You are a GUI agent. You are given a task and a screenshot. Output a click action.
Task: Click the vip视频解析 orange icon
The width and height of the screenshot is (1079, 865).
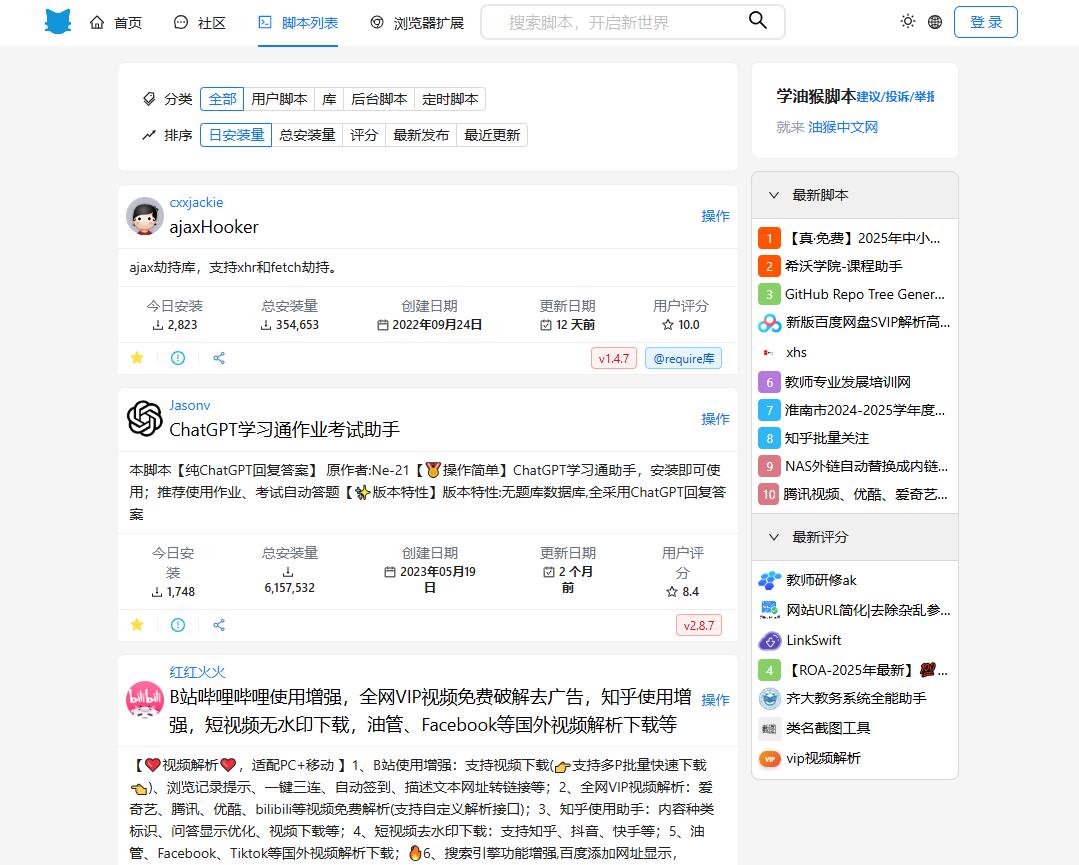(x=769, y=758)
